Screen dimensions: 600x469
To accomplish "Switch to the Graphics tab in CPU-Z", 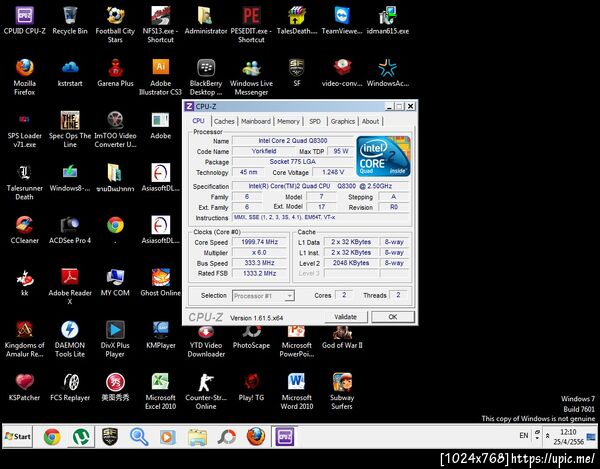I will [x=342, y=121].
